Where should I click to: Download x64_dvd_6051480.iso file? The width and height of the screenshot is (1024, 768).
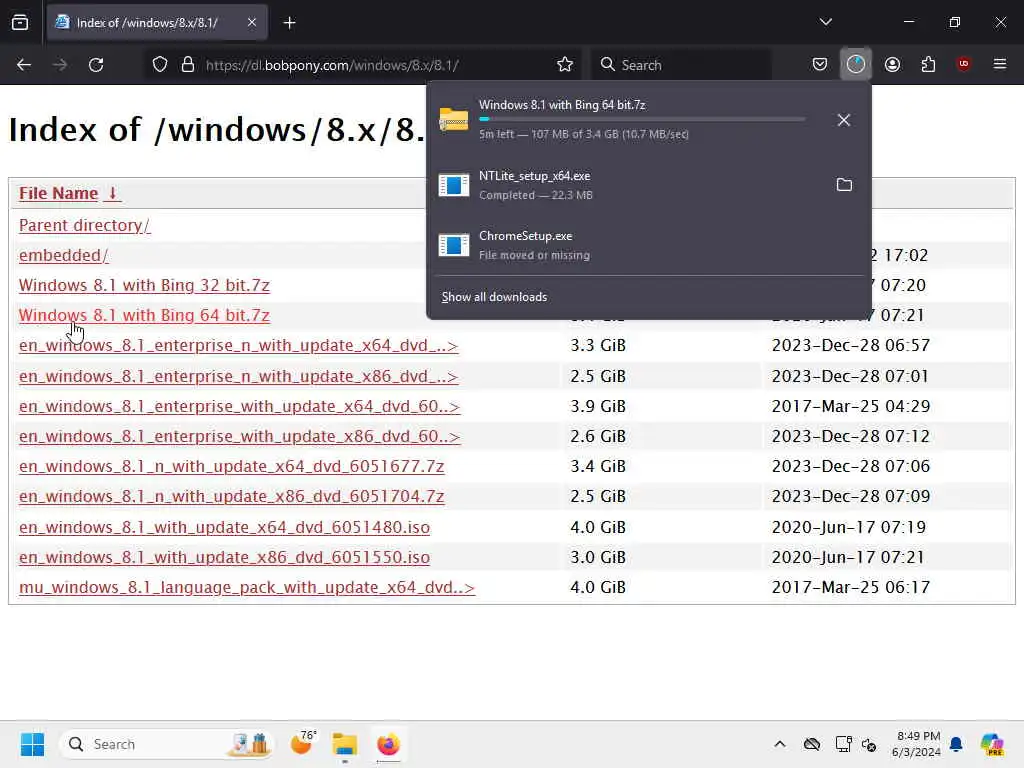coord(225,527)
